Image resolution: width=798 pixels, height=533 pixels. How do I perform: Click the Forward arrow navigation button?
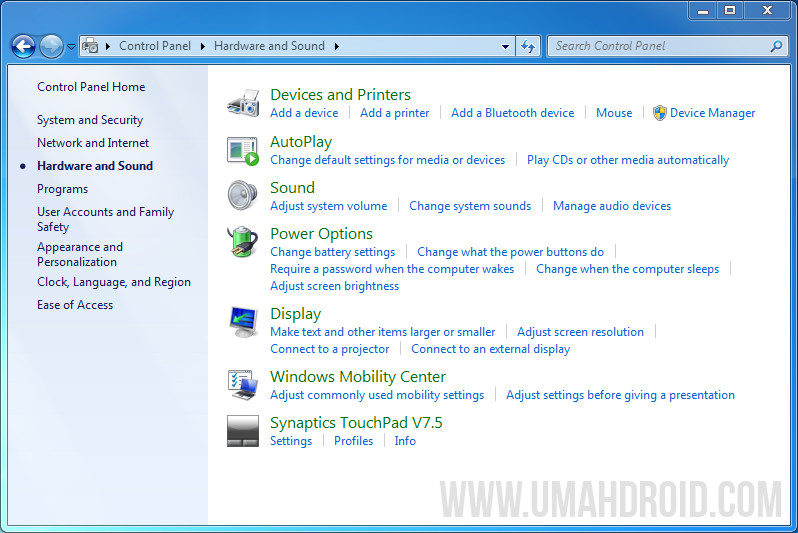51,47
